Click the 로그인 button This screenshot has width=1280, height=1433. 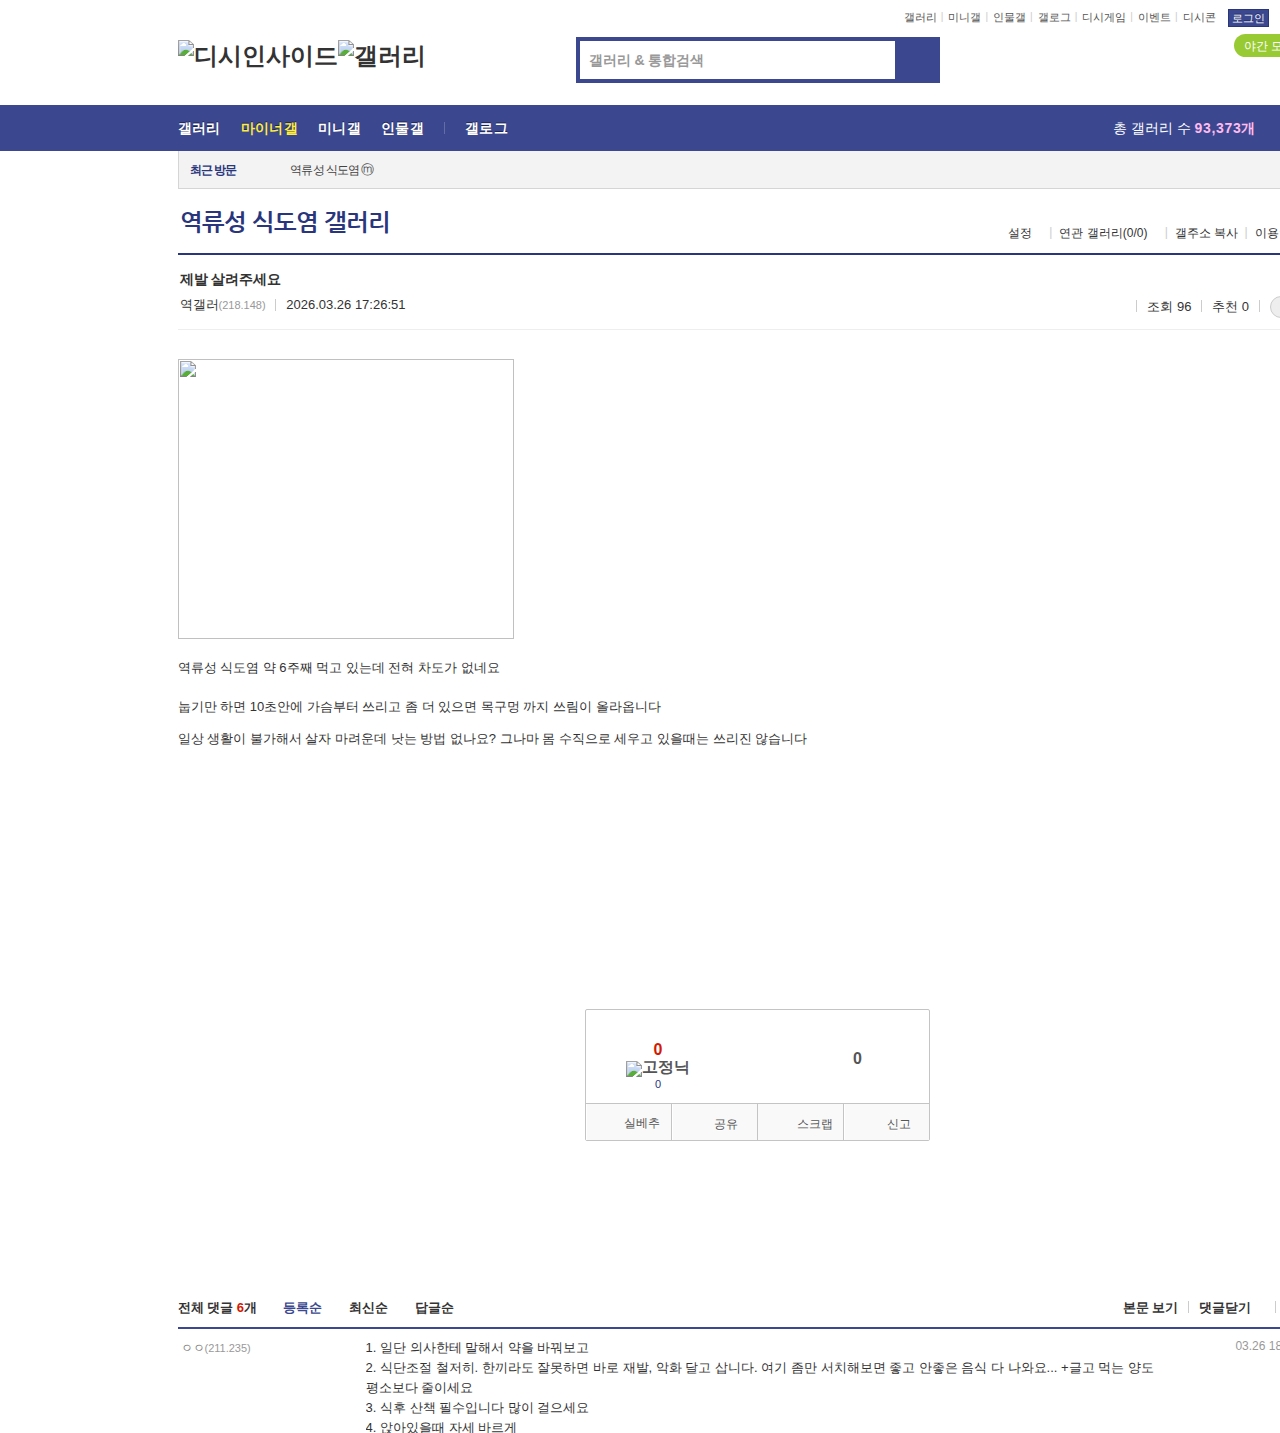1248,18
